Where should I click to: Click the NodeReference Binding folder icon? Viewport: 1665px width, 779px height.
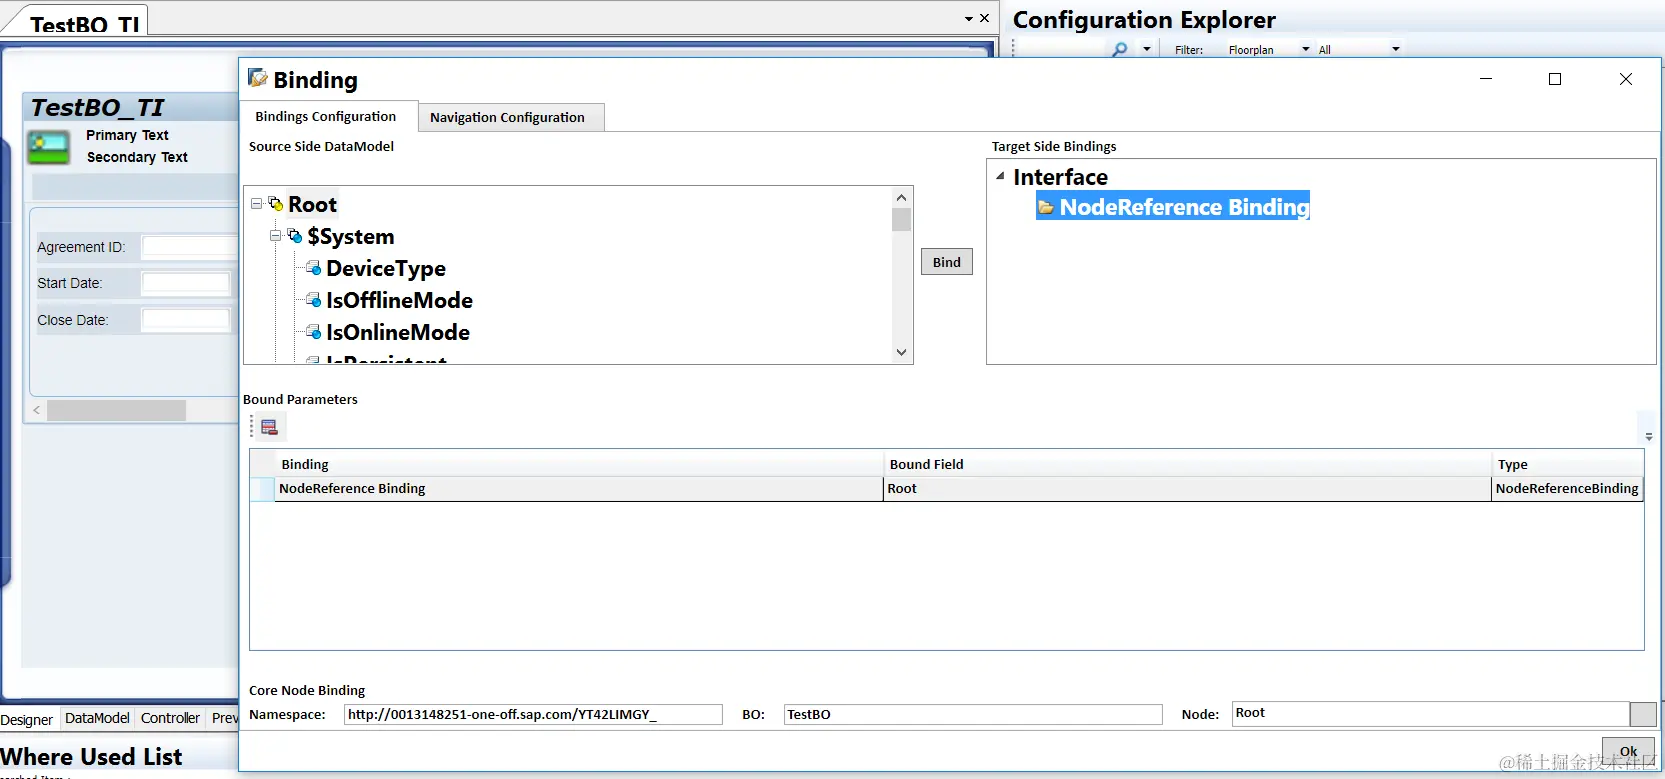tap(1046, 207)
